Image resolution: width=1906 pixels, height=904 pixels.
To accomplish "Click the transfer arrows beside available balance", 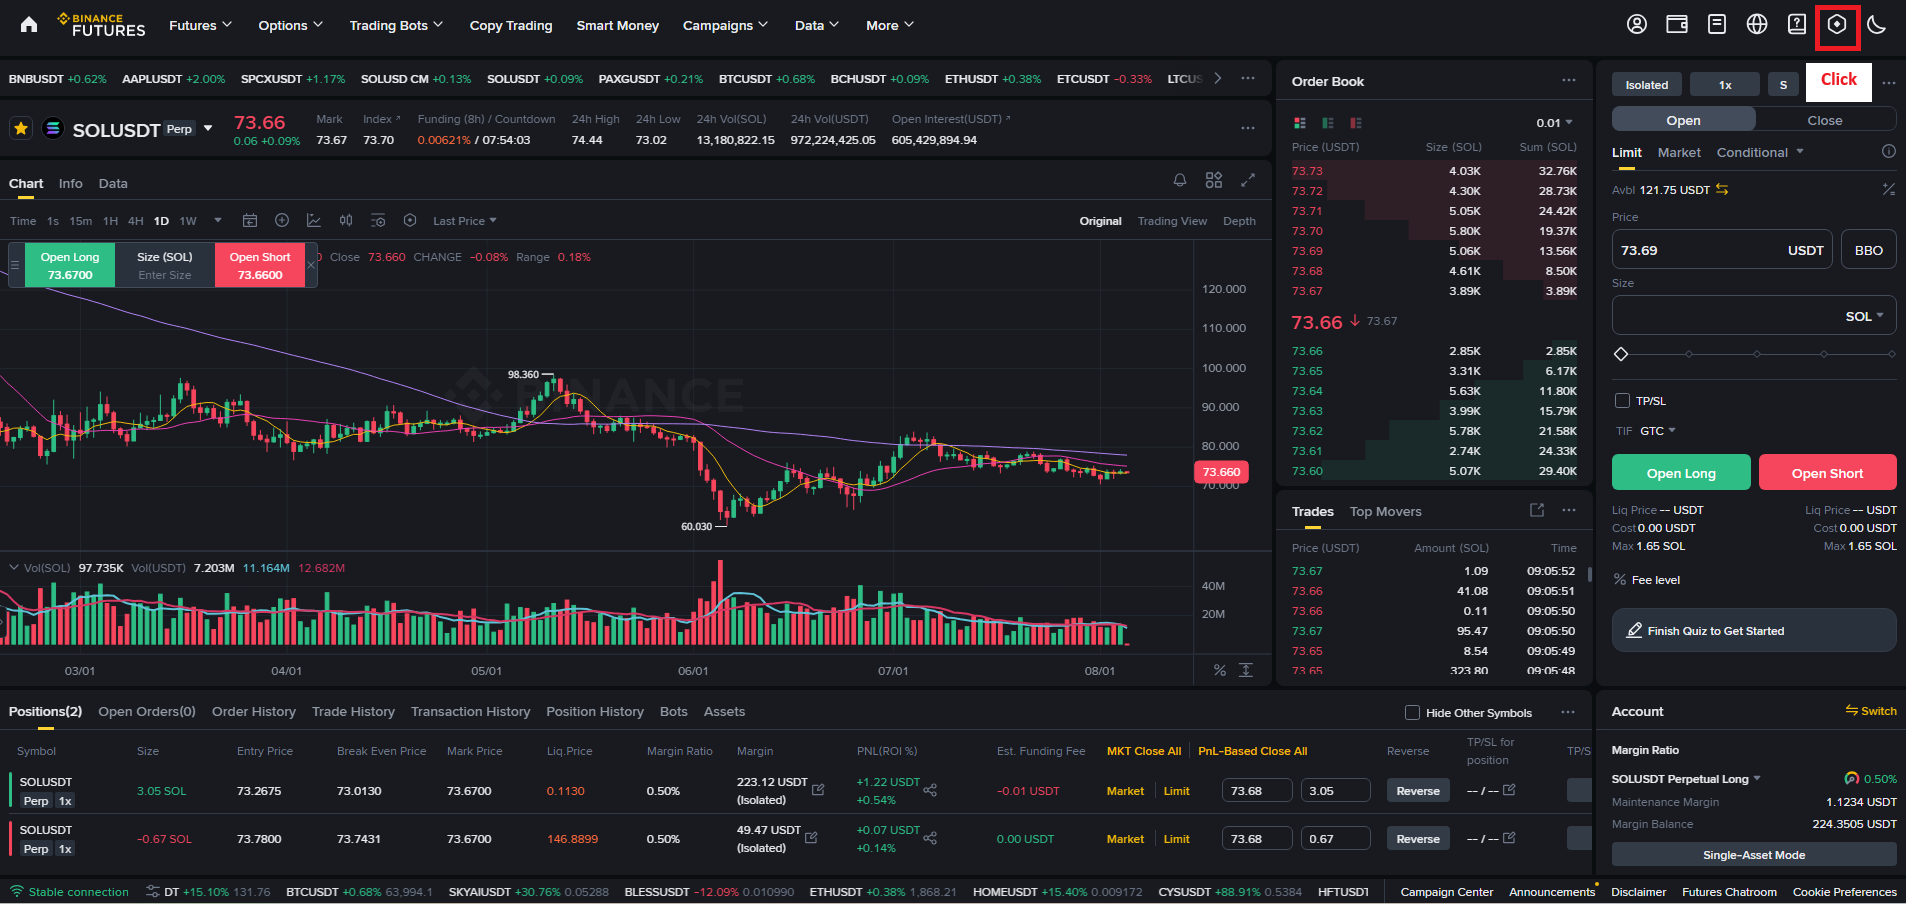I will point(1722,189).
